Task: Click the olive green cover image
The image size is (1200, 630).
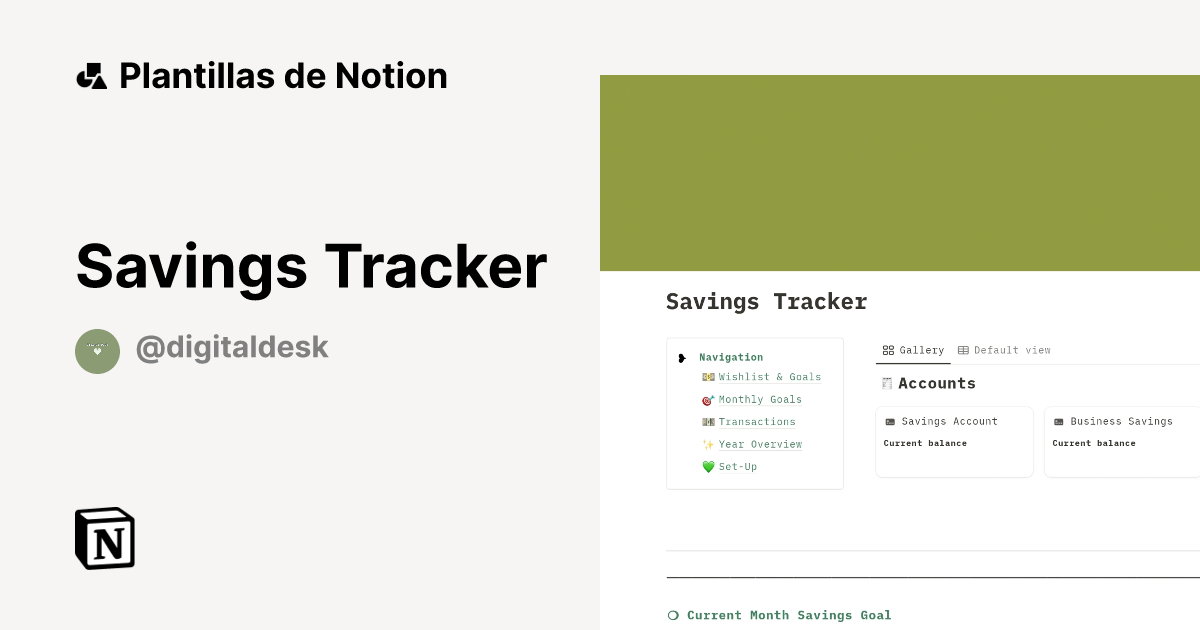Action: pyautogui.click(x=900, y=170)
